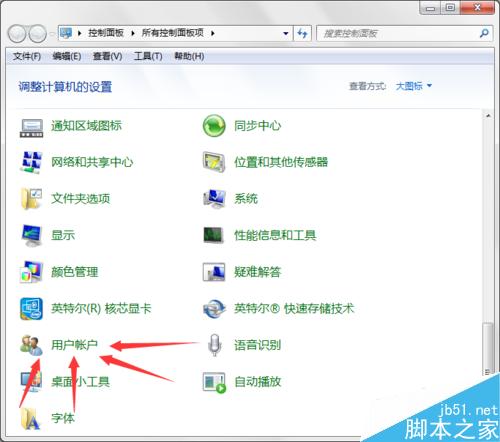
Task: Open the 文件(F) menu
Action: click(27, 56)
